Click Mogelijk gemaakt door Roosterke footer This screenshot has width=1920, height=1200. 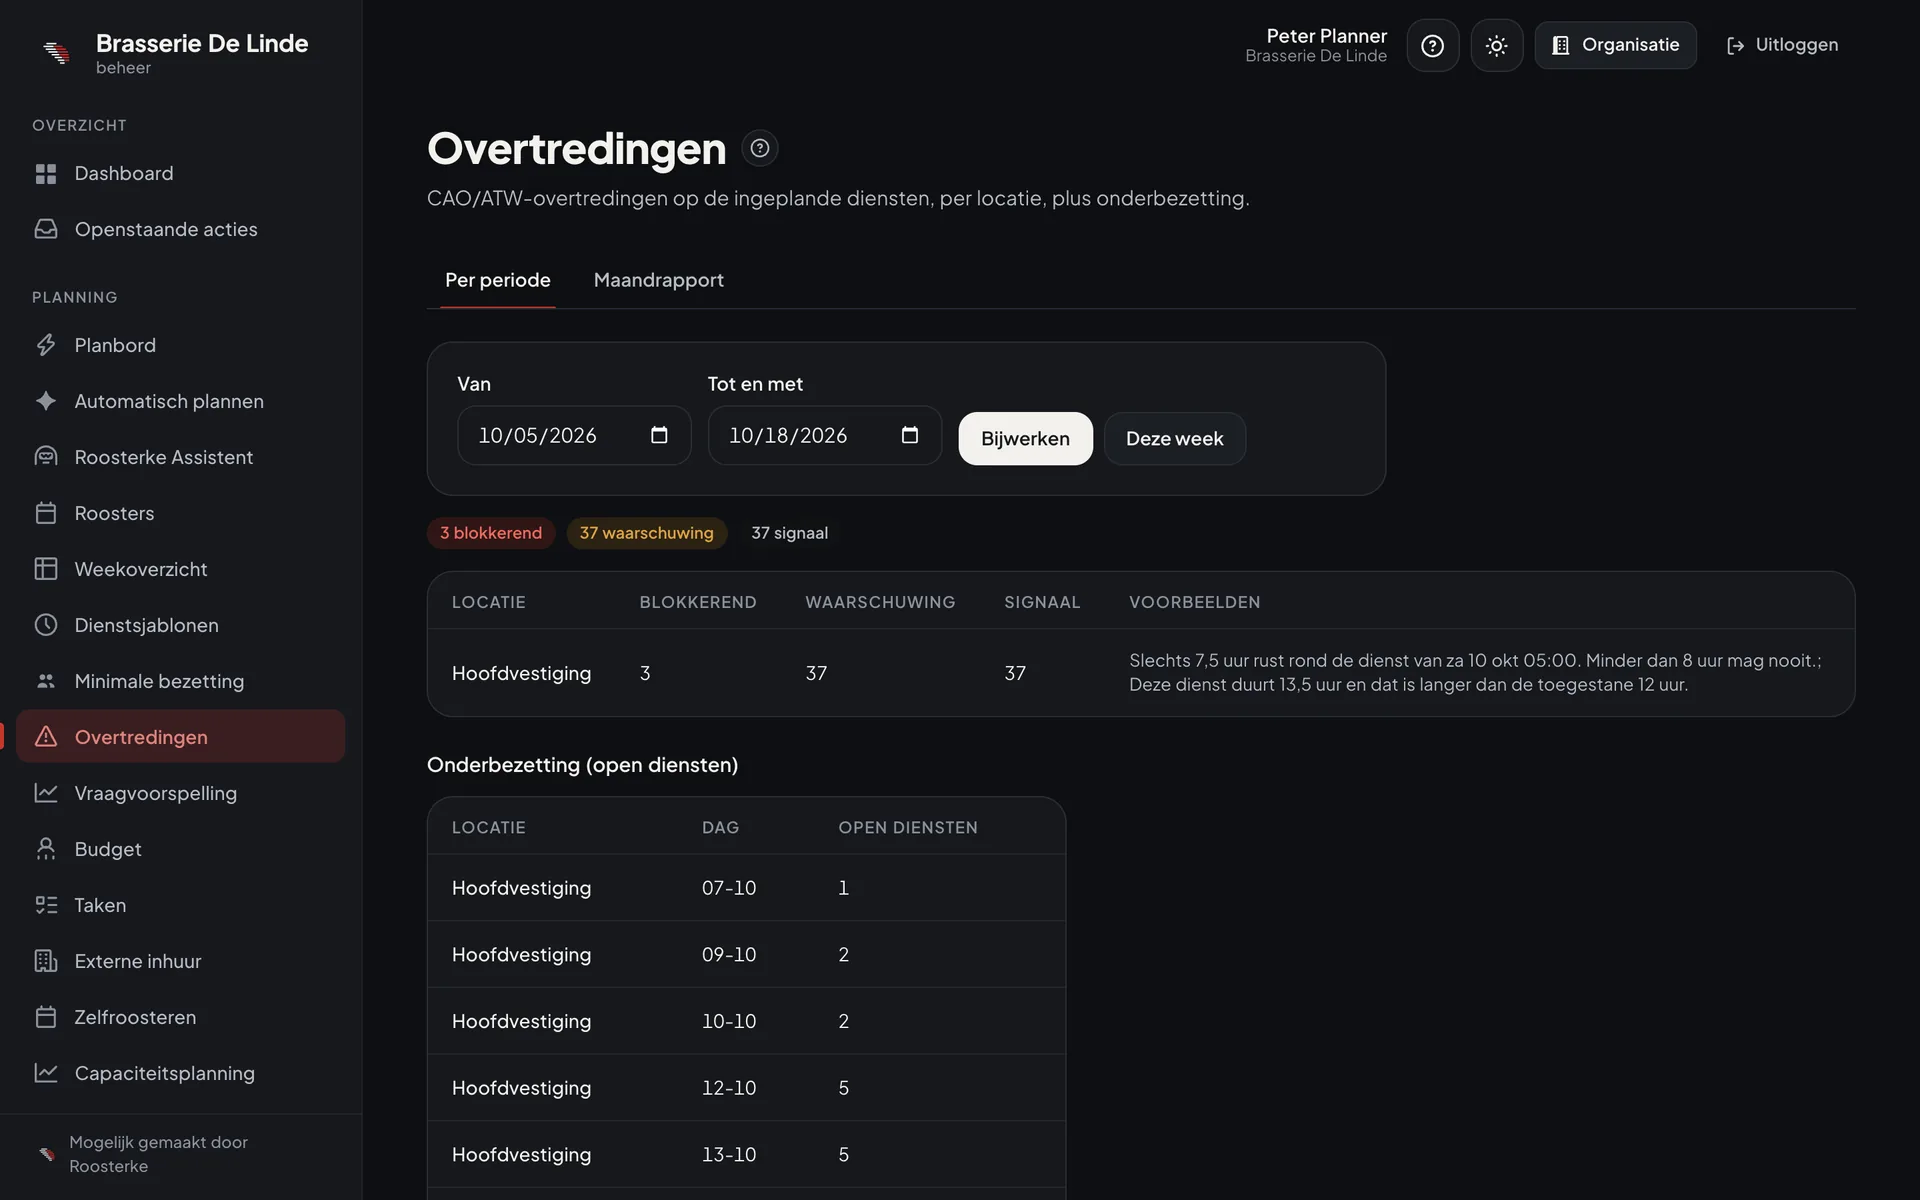pos(181,1154)
